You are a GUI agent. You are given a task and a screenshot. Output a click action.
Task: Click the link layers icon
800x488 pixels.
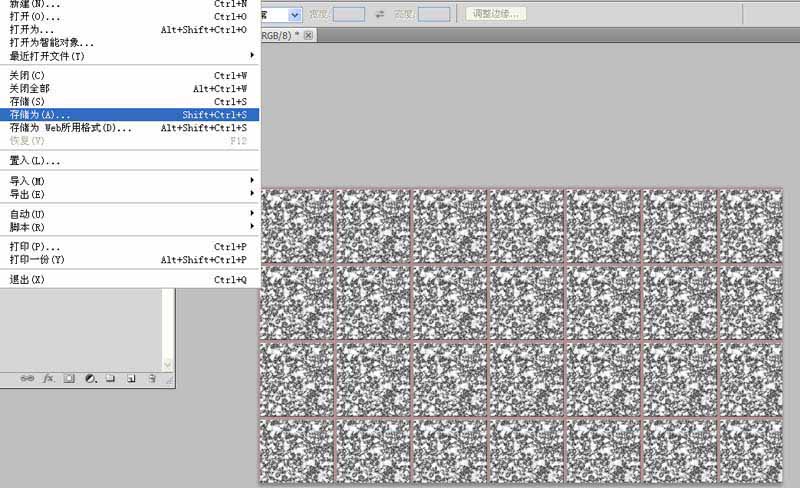[27, 379]
